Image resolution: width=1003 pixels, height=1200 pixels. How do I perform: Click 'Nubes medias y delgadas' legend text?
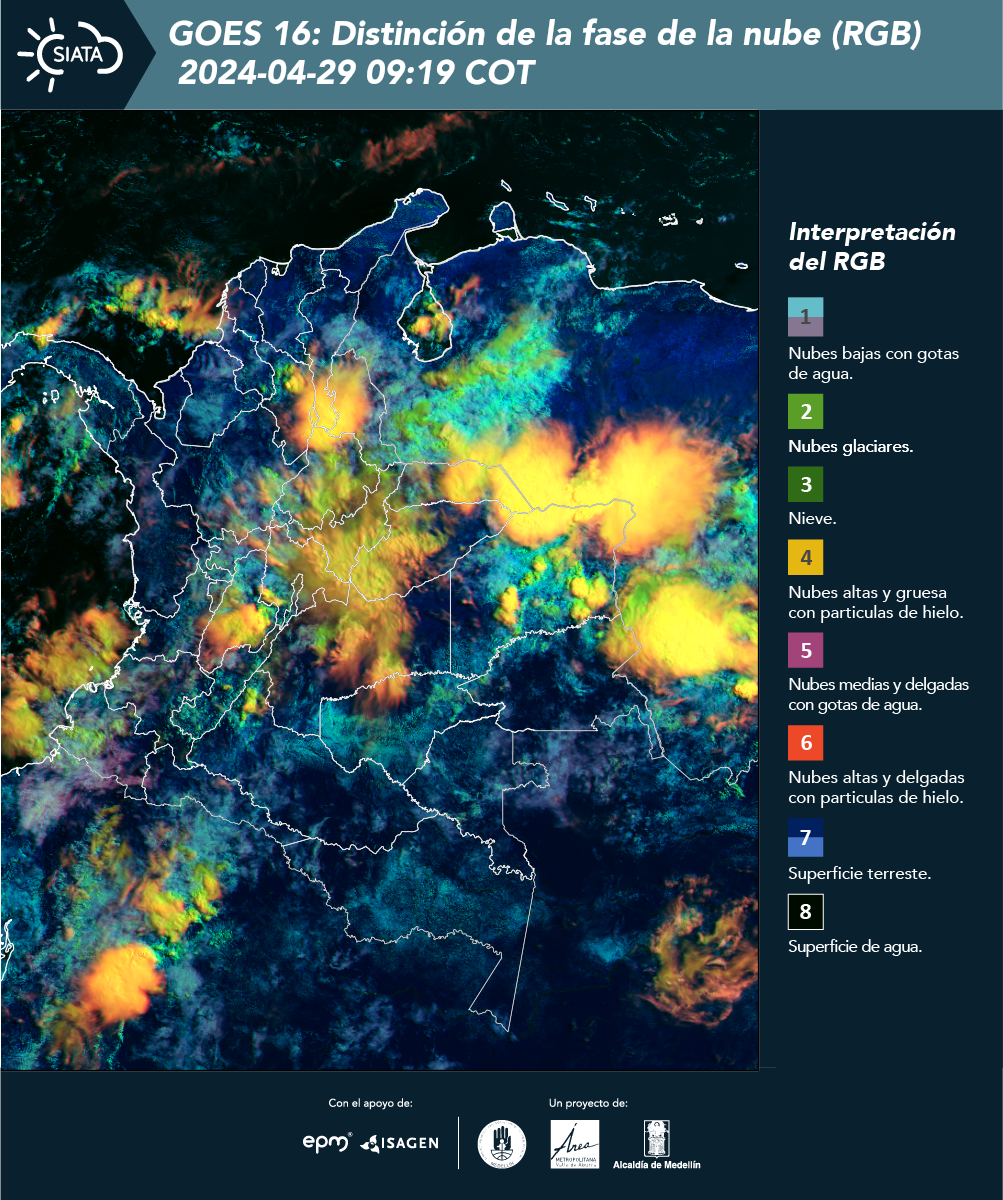(879, 685)
